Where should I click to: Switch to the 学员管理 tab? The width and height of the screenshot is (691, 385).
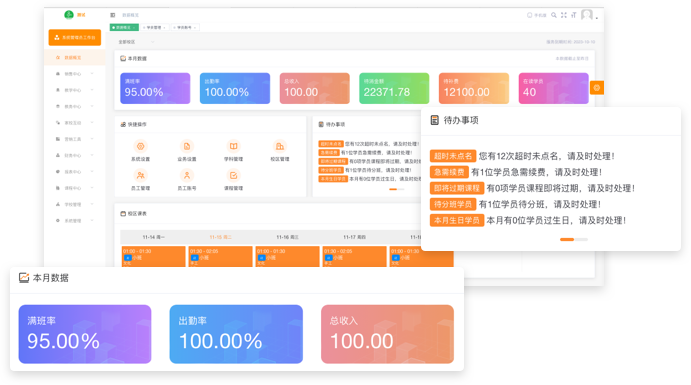coord(154,27)
